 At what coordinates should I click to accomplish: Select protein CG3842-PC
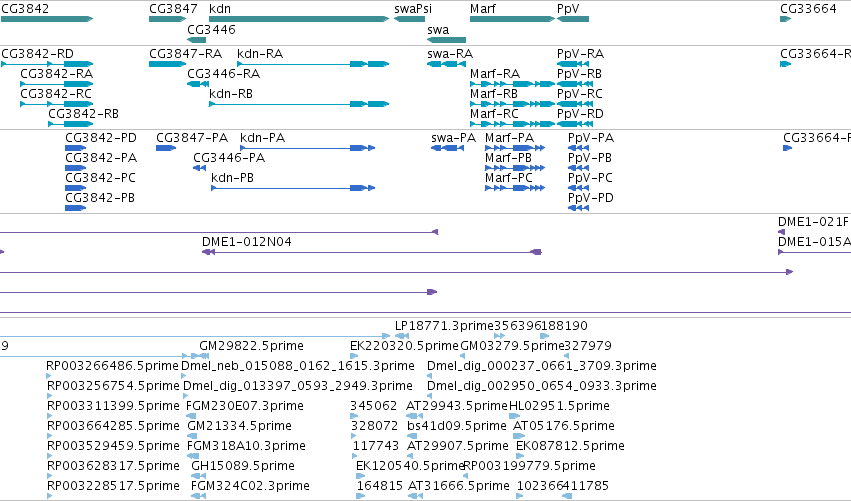tap(100, 178)
